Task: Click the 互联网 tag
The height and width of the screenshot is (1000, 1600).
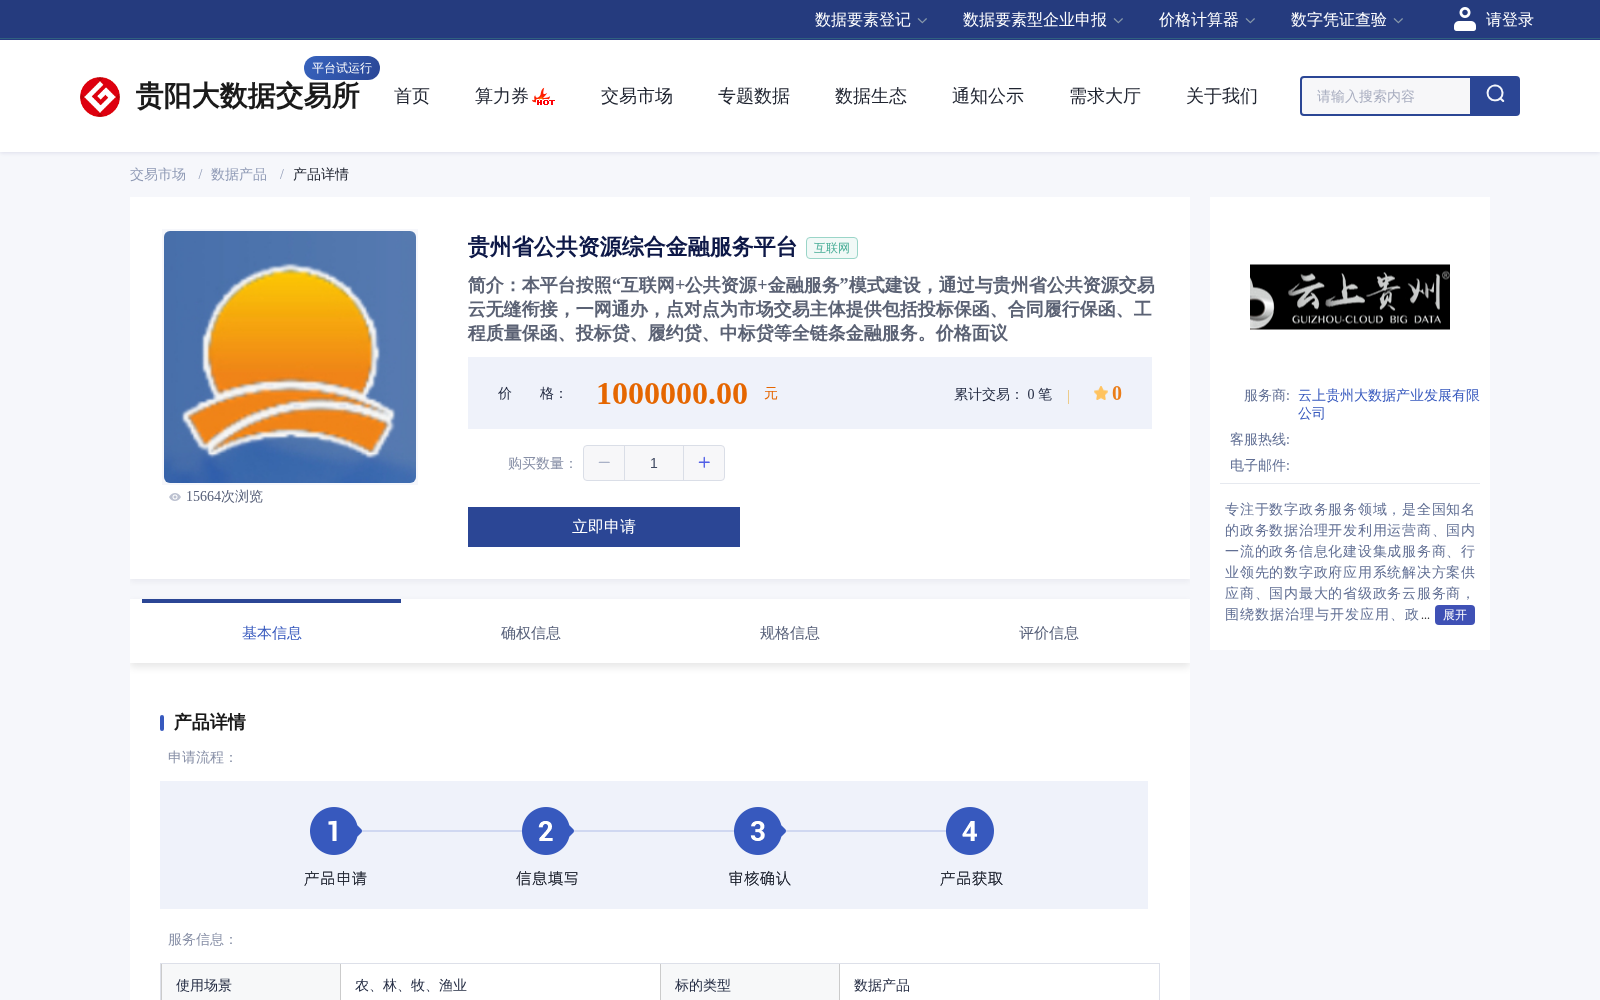Action: coord(832,248)
